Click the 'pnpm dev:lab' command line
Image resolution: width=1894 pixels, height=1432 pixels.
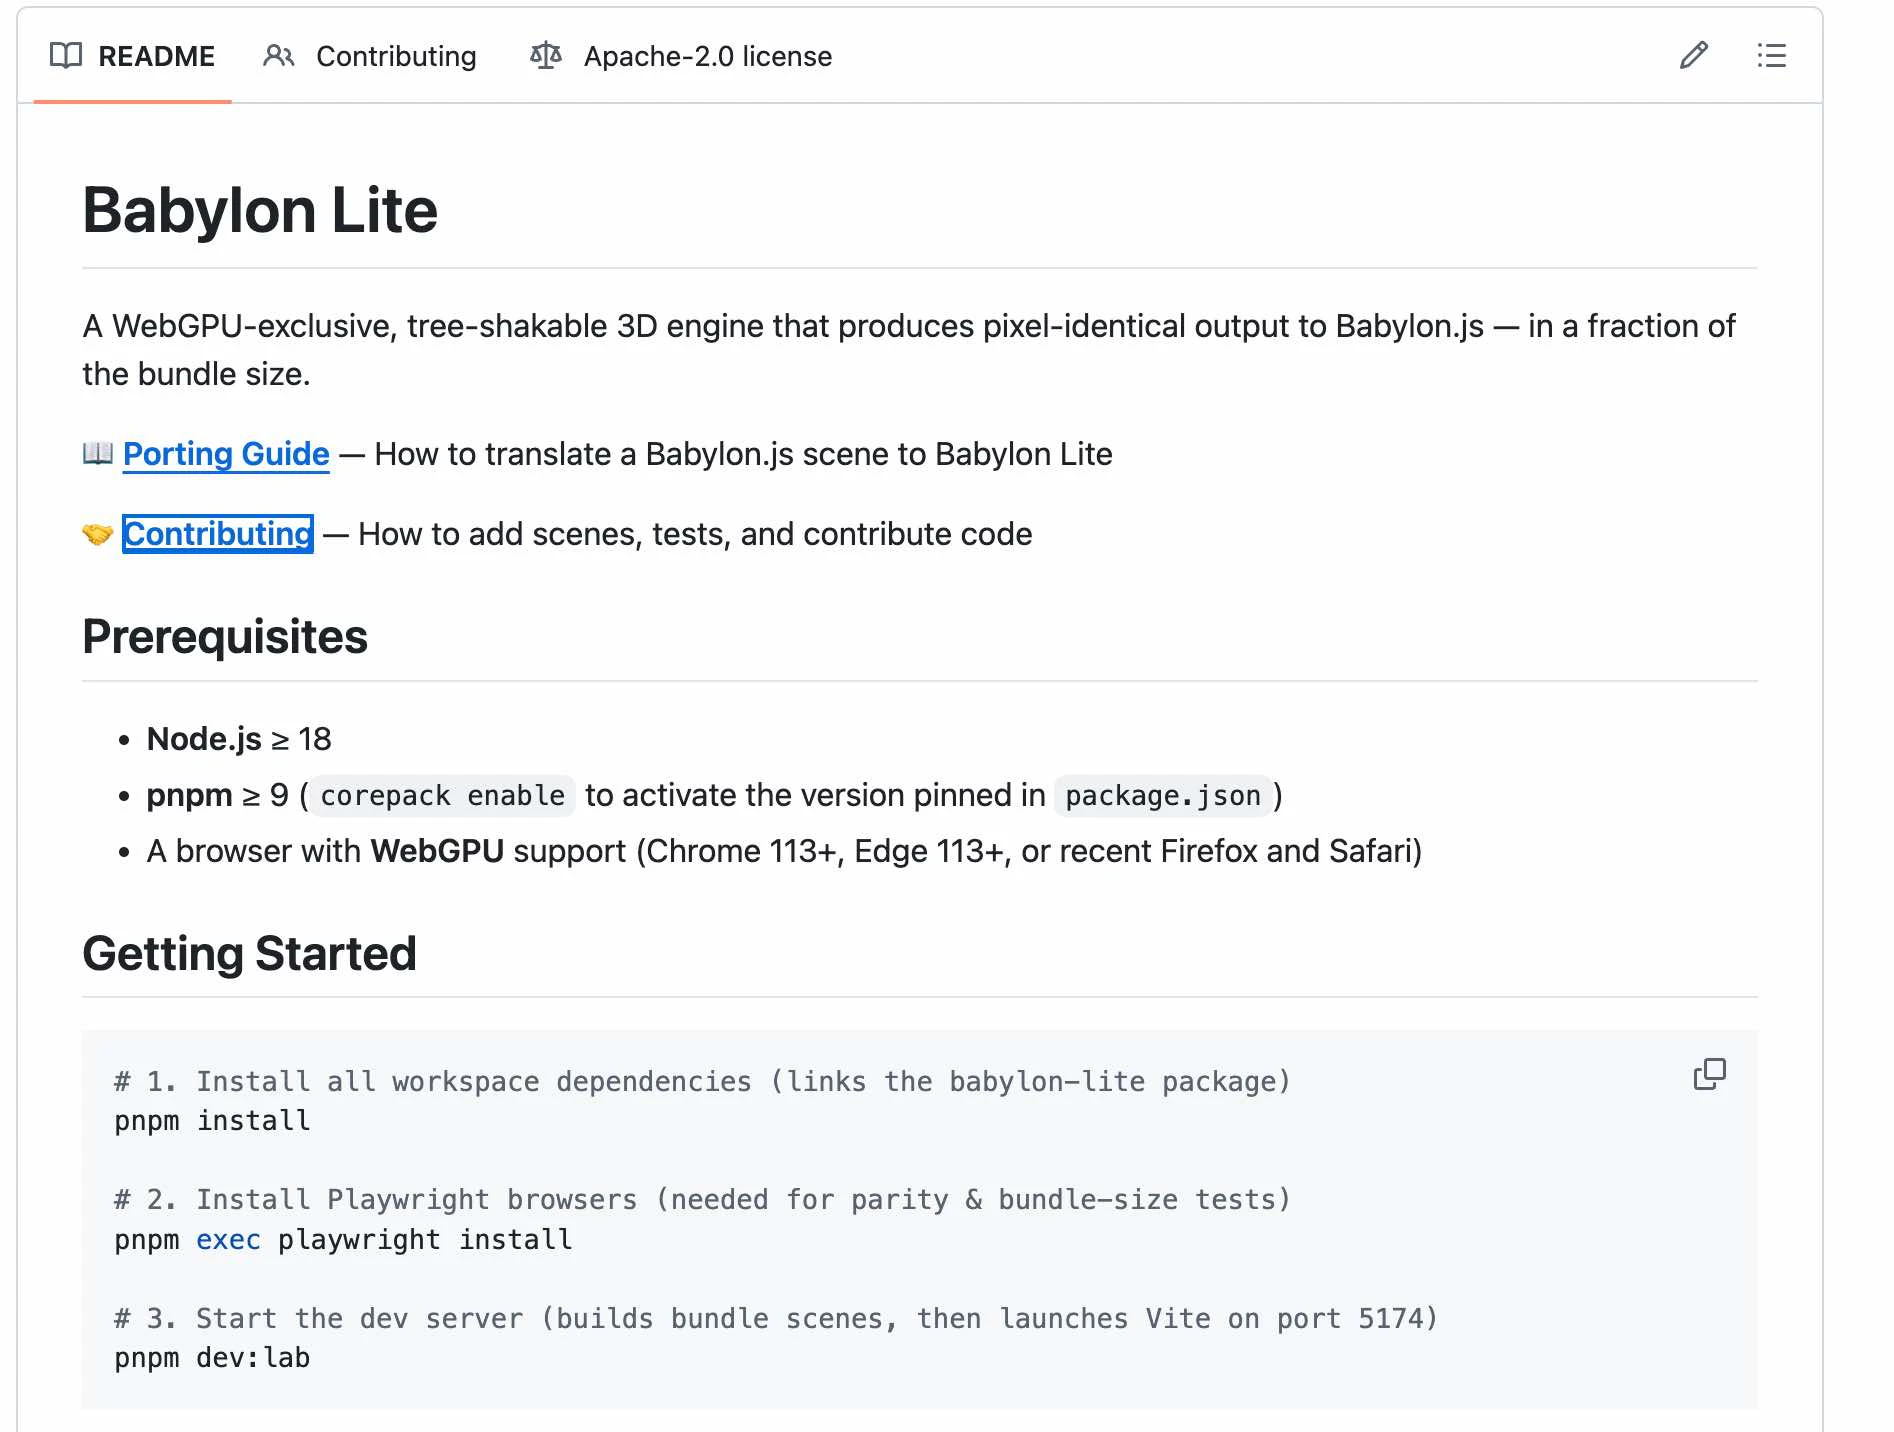pos(212,1358)
